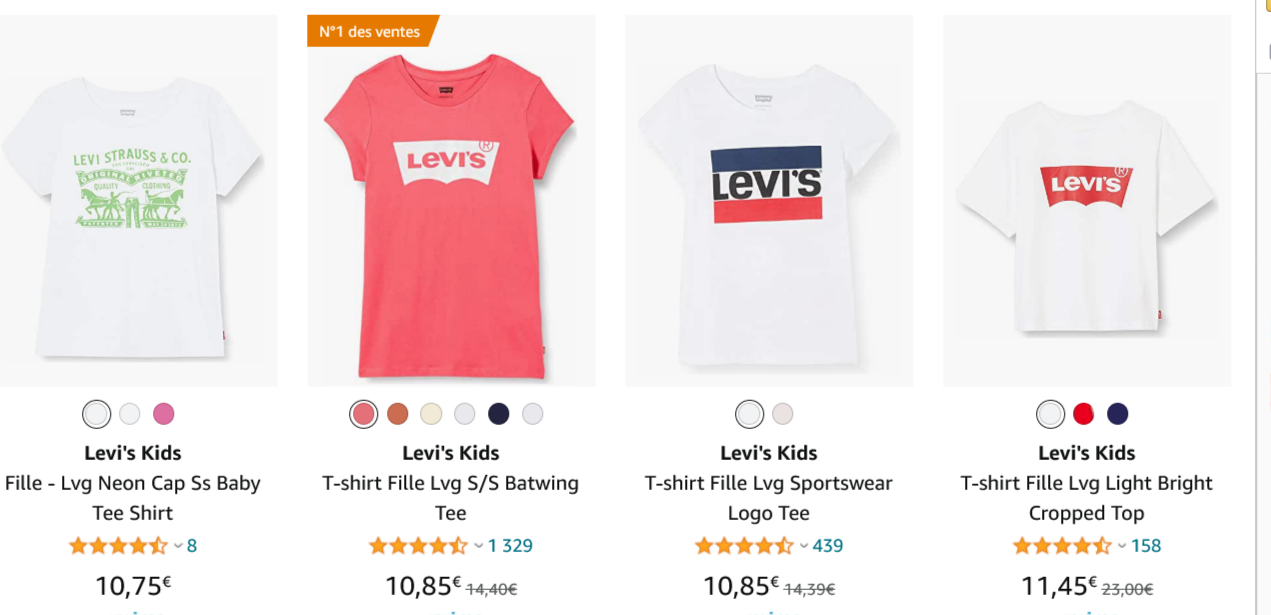Select the navy swatch under the Cropped Top
The width and height of the screenshot is (1271, 615).
point(1117,412)
